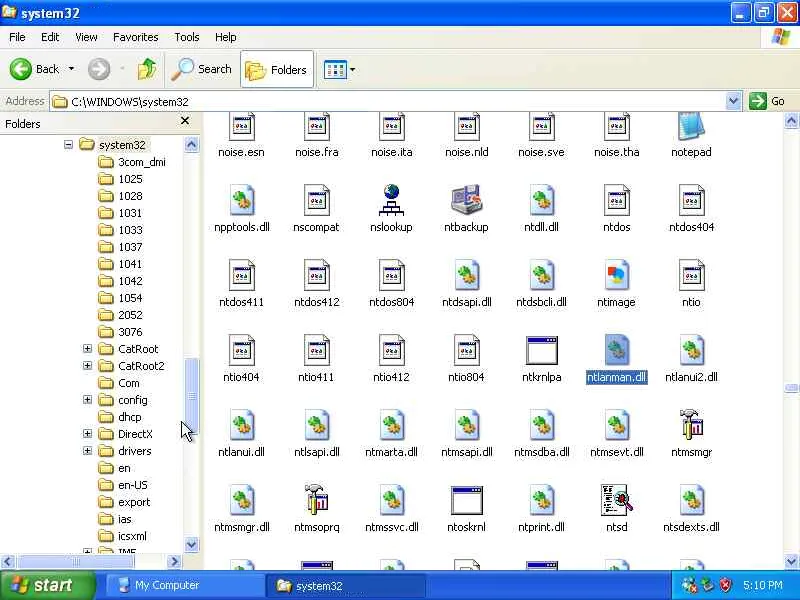This screenshot has height=600, width=800.
Task: Click the system32 taskbar button
Action: (346, 585)
